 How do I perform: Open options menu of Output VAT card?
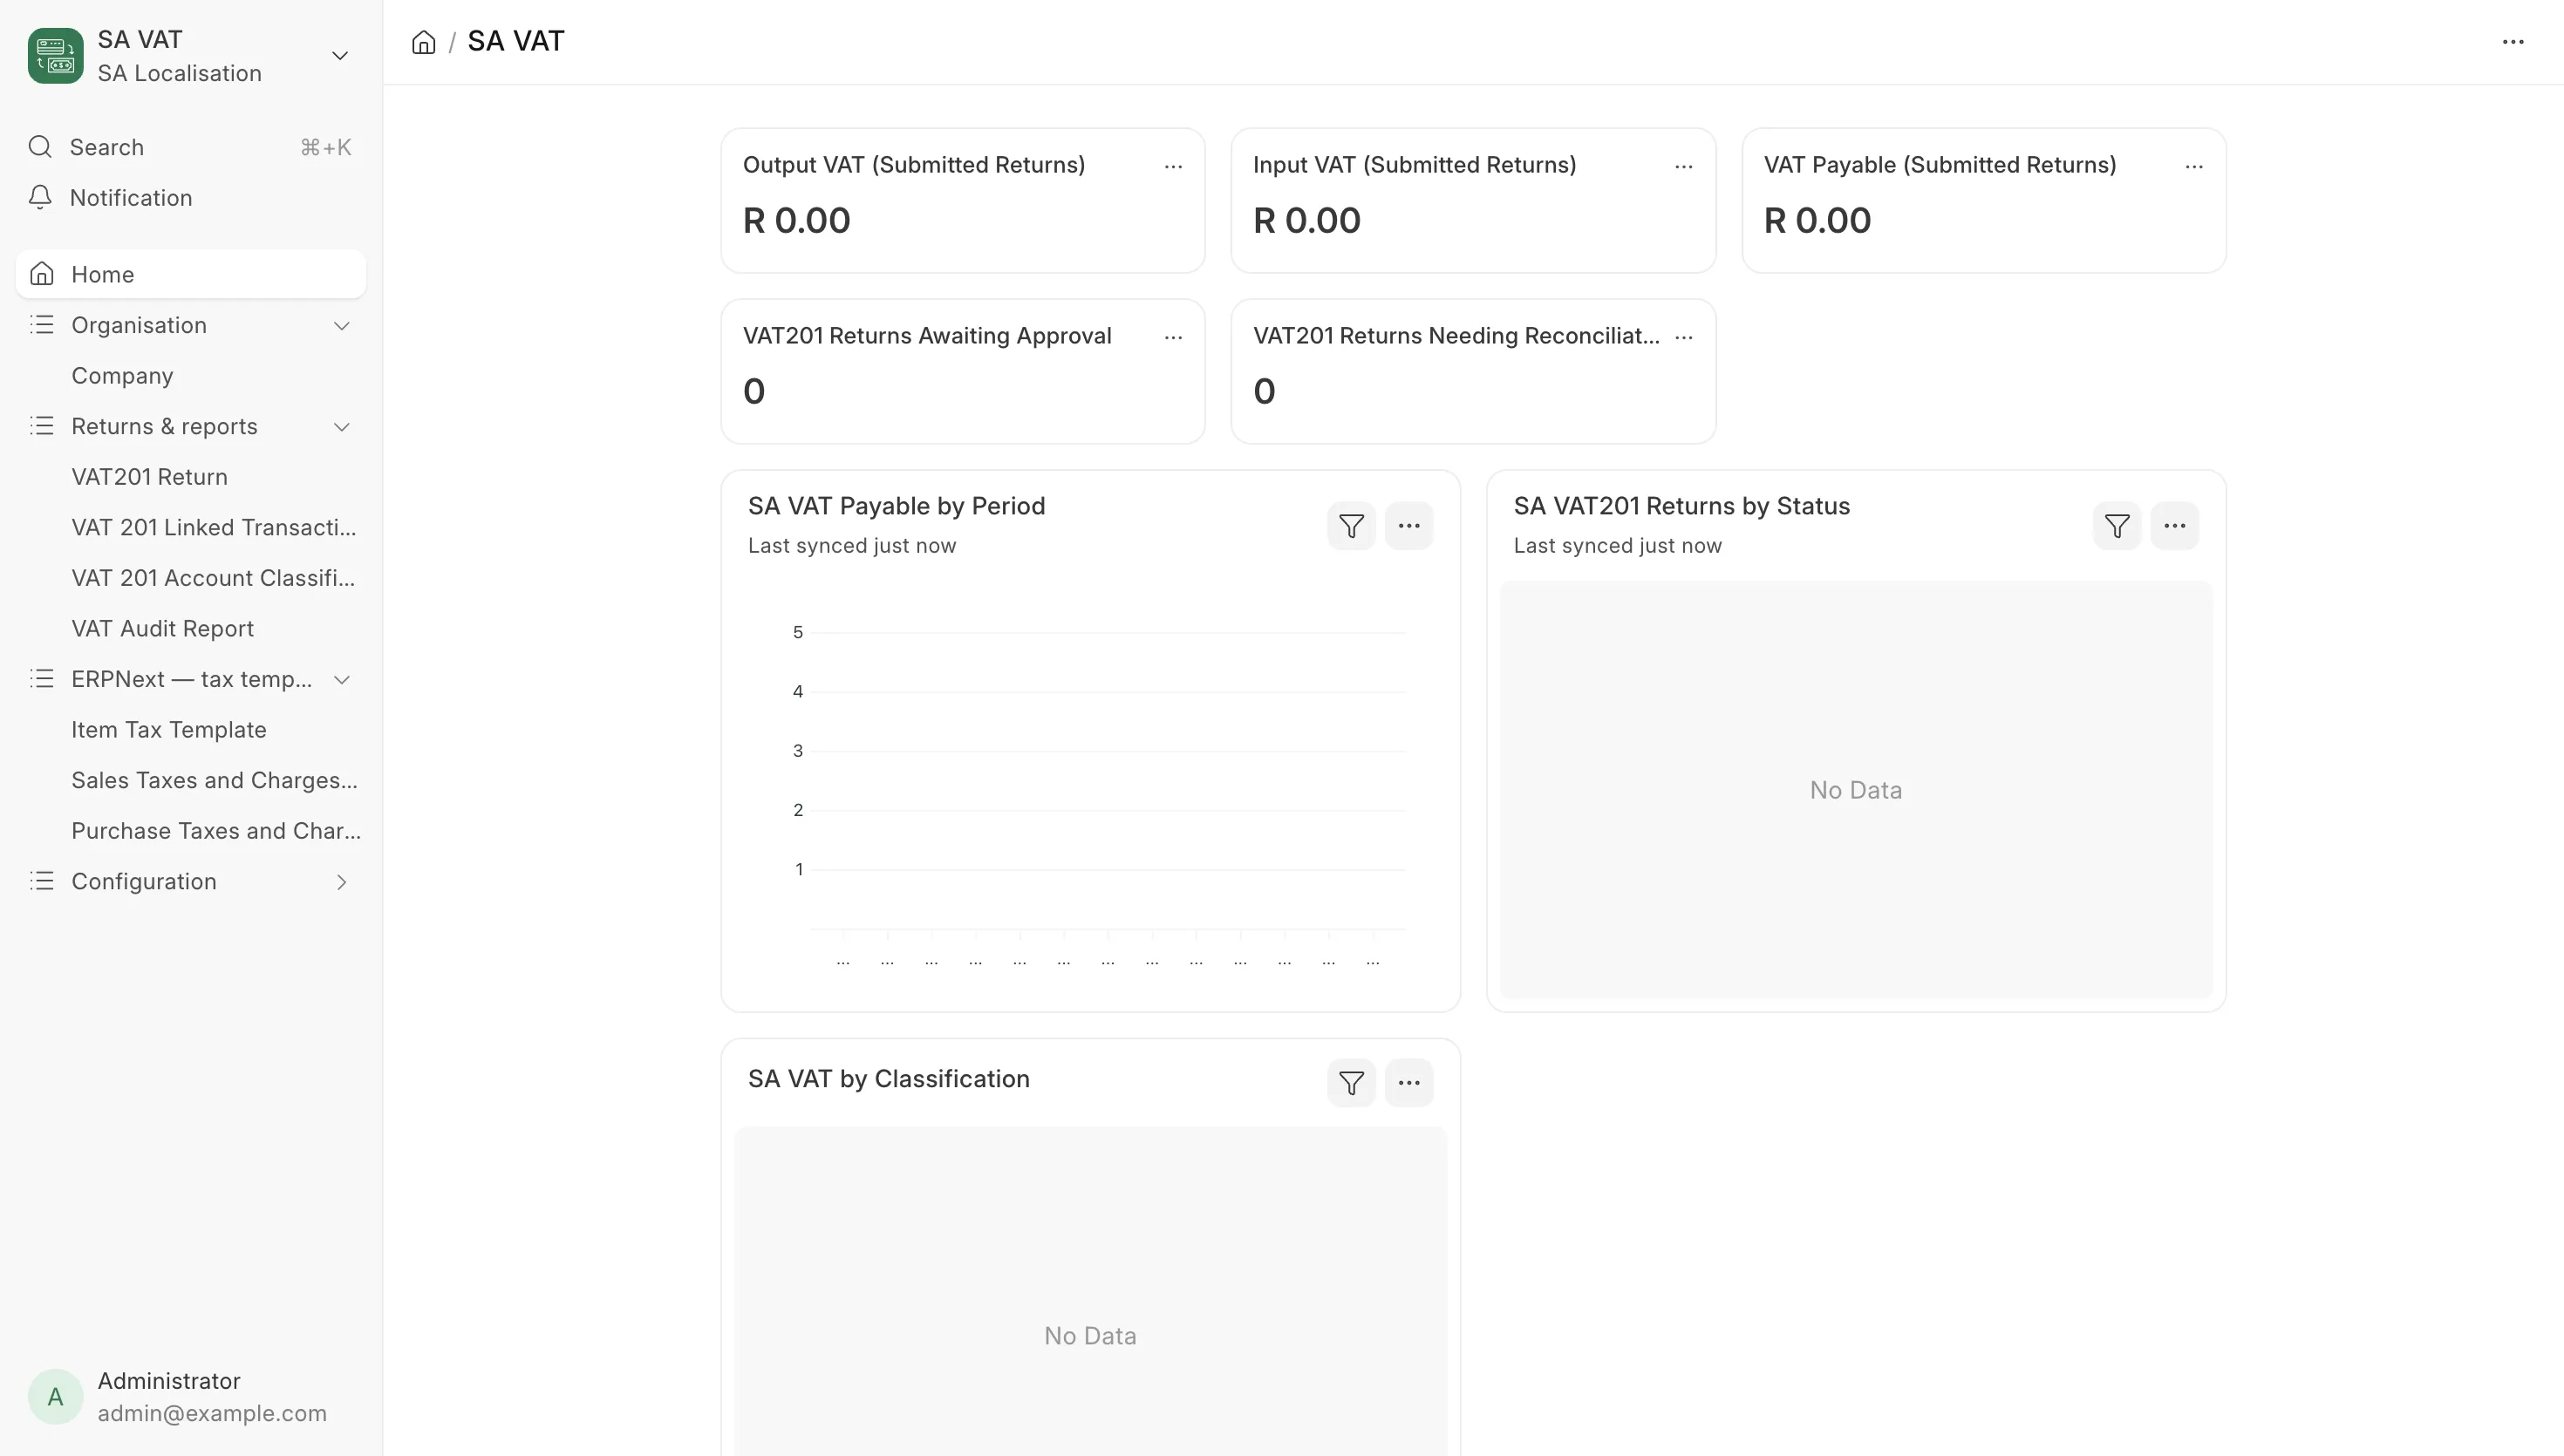point(1173,166)
